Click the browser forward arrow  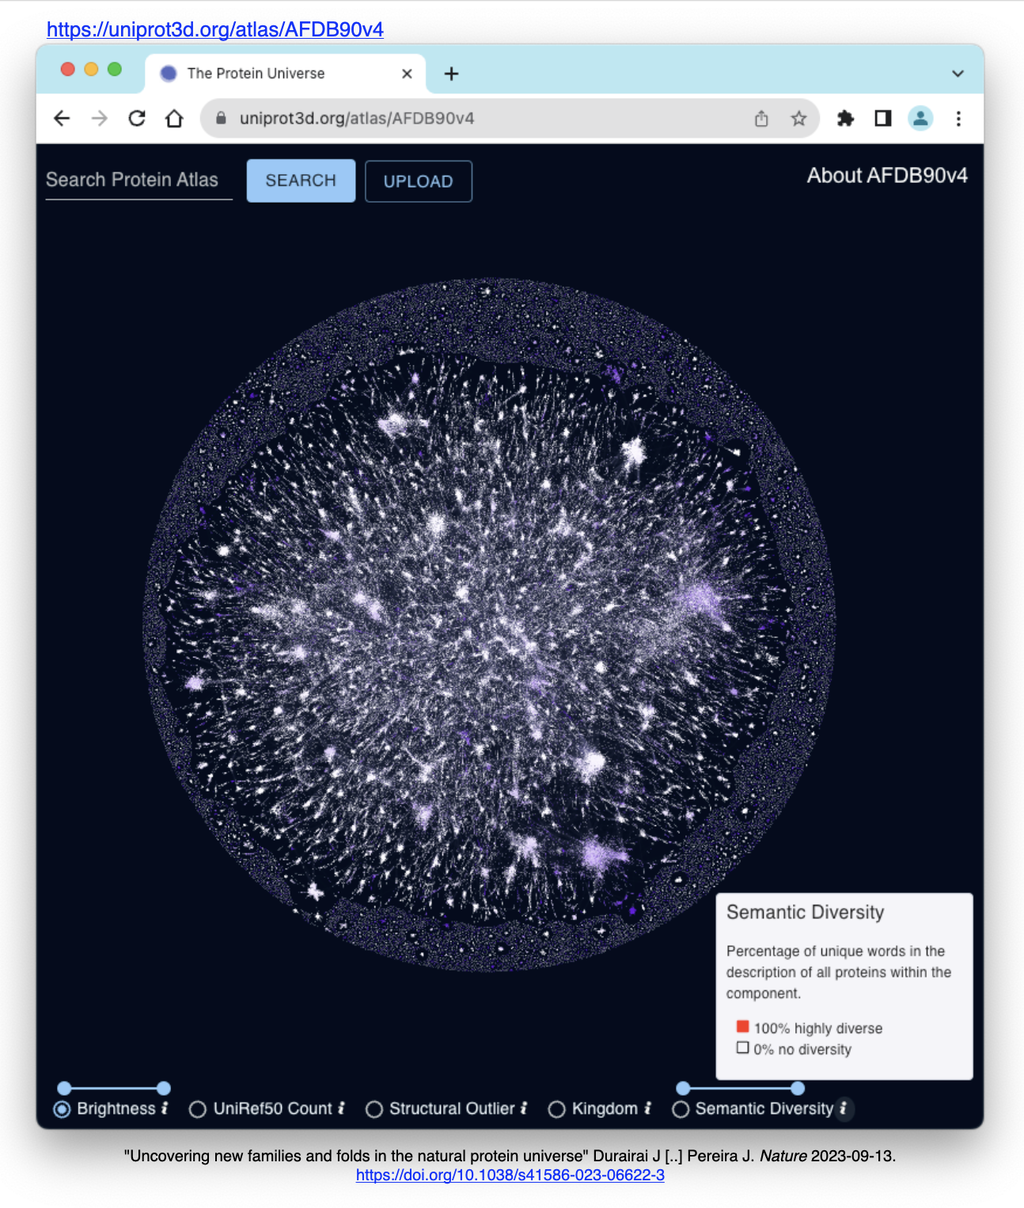[99, 118]
